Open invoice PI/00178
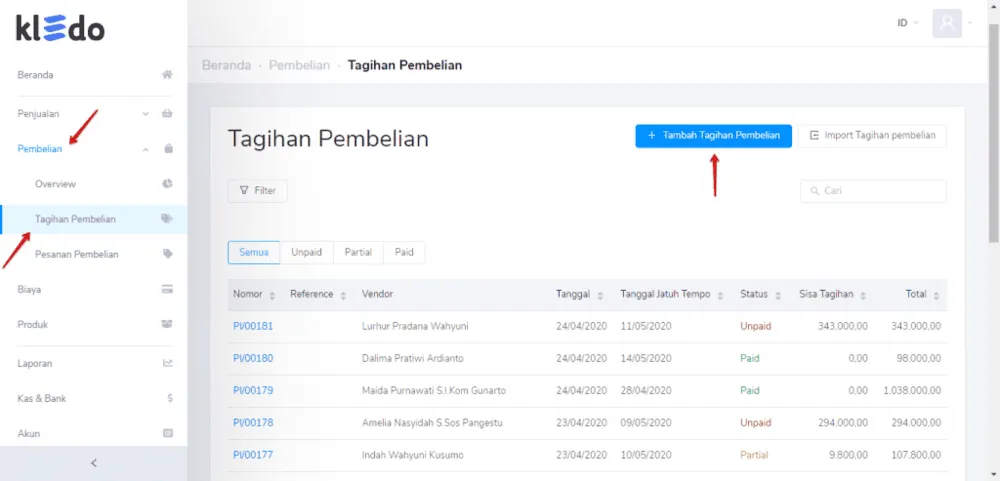1000x481 pixels. (253, 422)
